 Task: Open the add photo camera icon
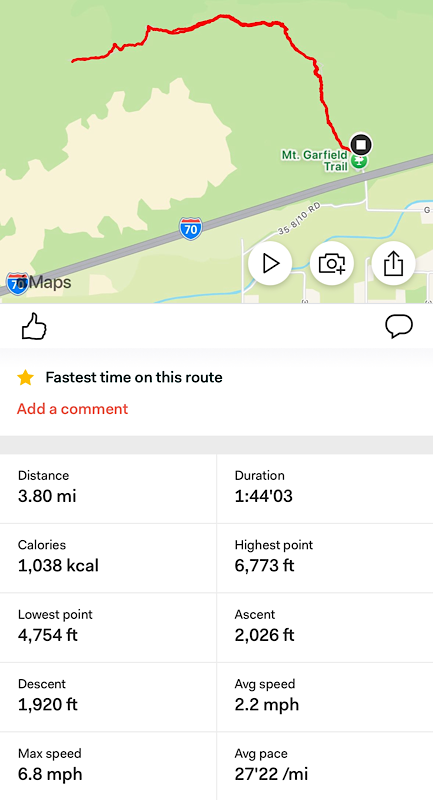tap(332, 263)
